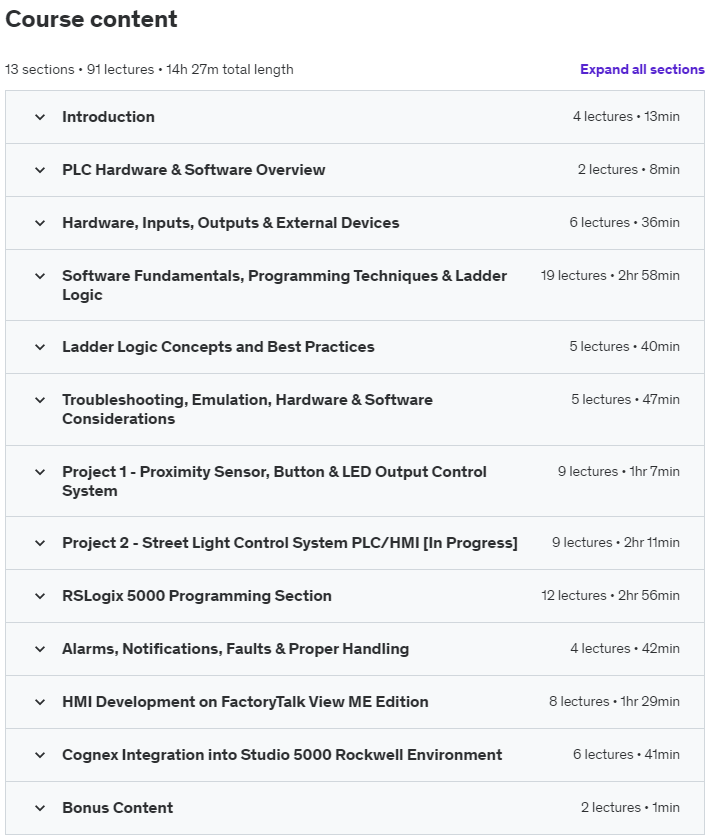Click chevron next to Project 1 section

40,472
